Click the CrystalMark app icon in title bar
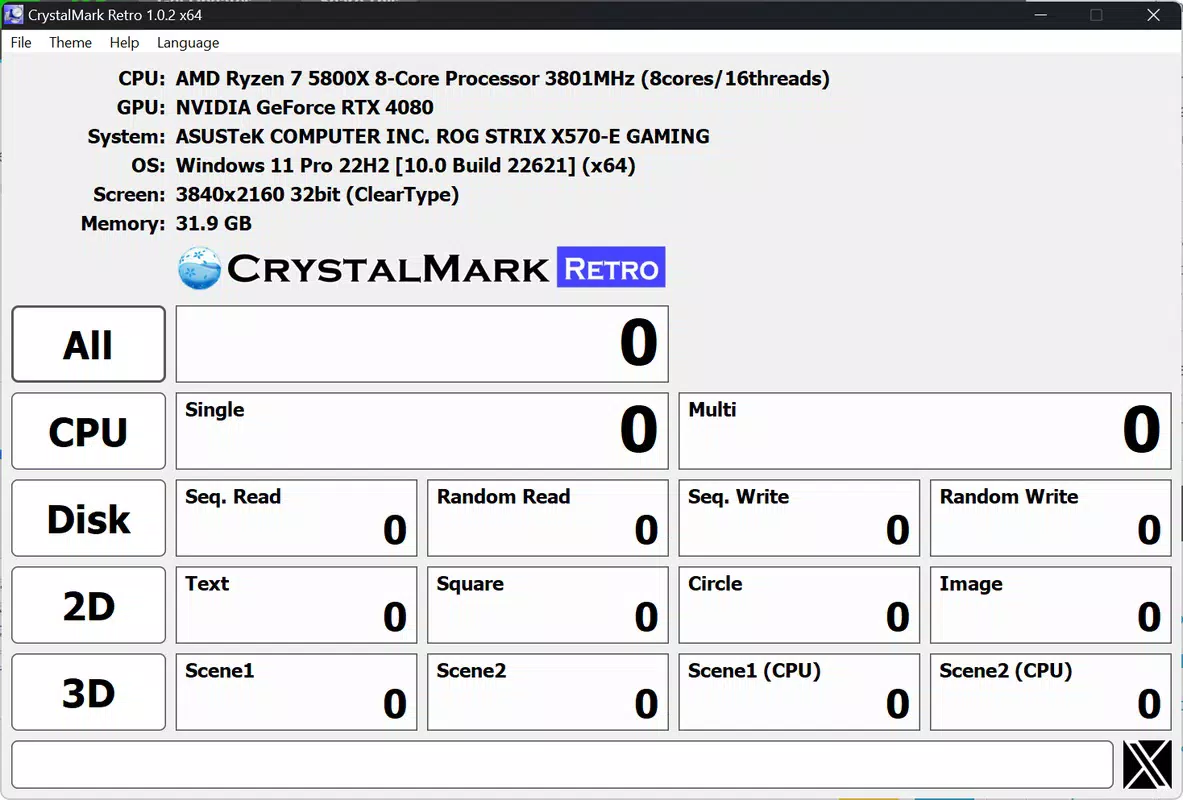 (14, 14)
